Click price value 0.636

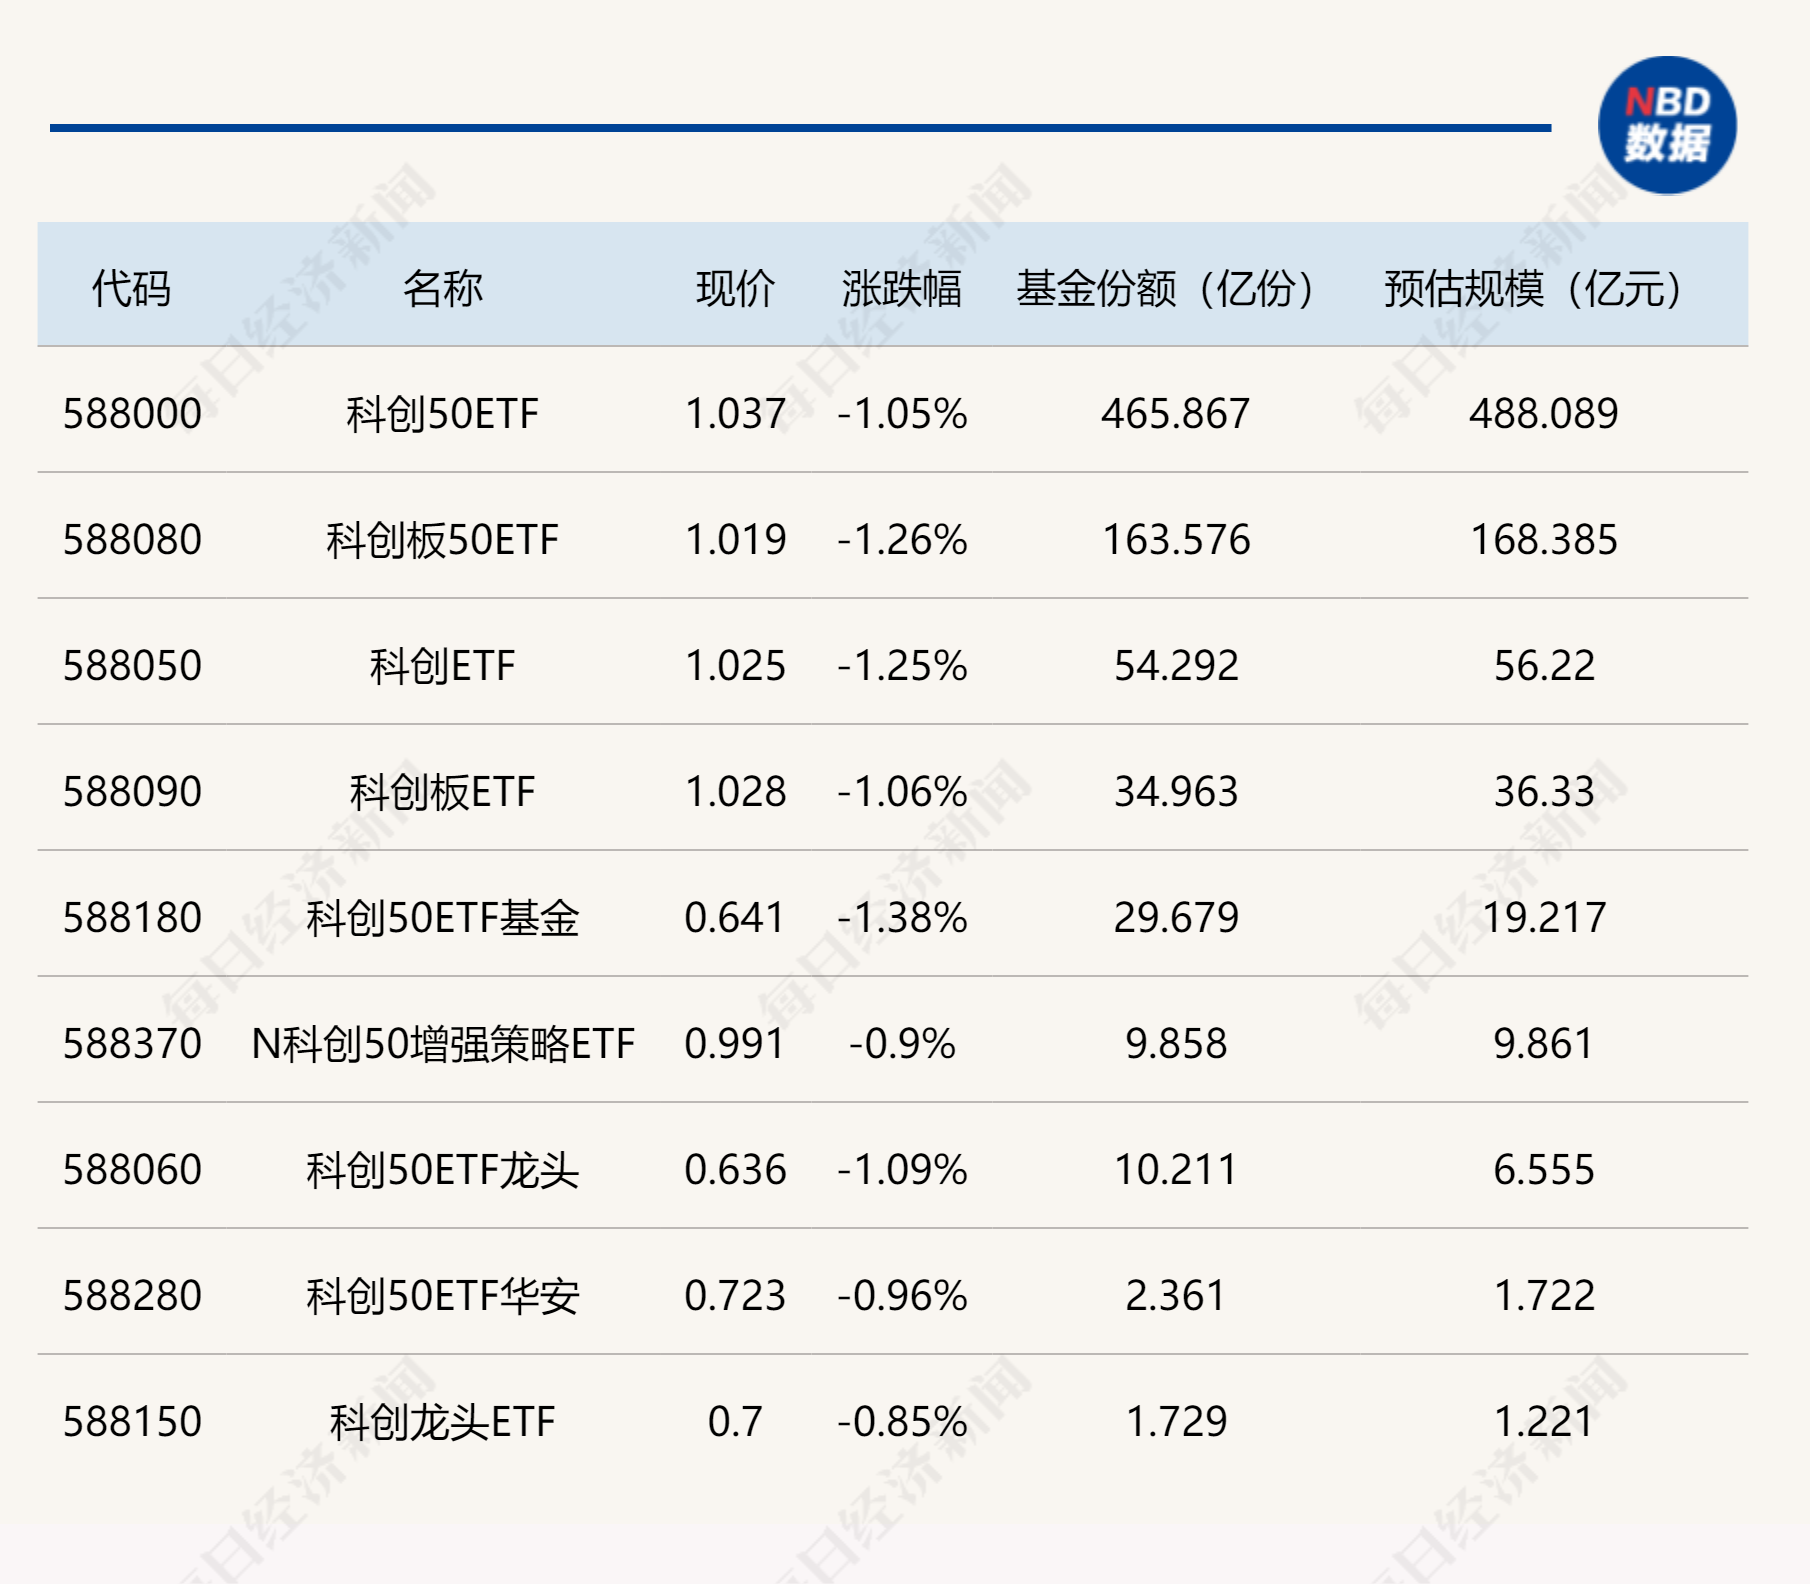(x=735, y=1170)
